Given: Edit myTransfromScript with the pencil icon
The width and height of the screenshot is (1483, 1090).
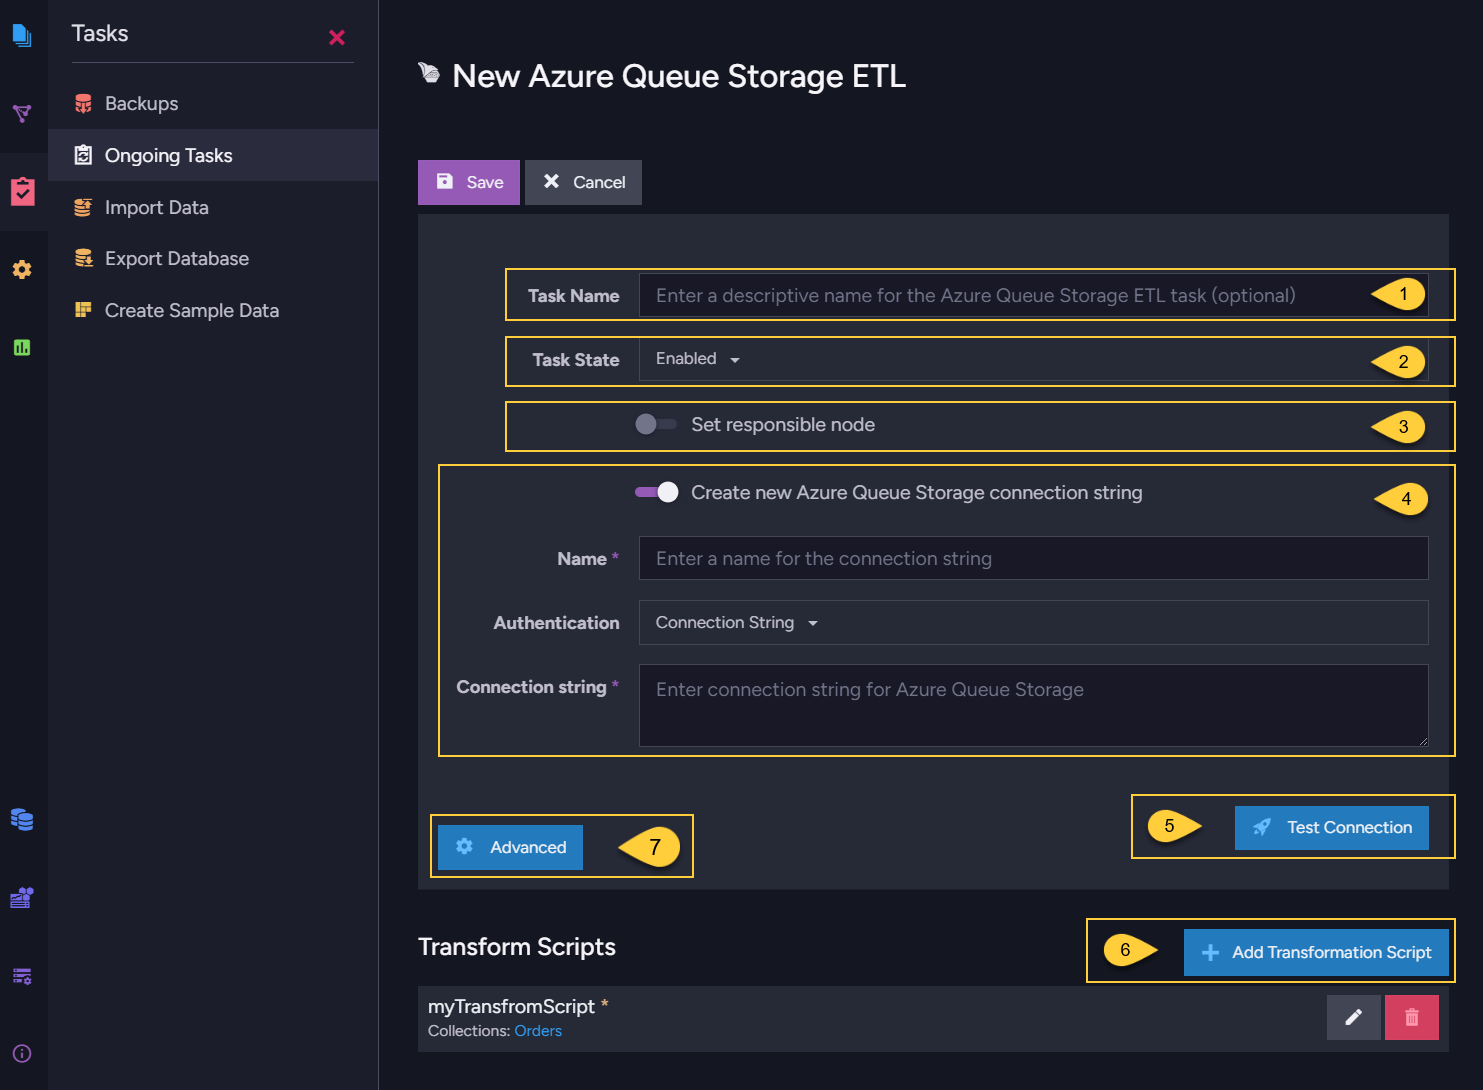Looking at the screenshot, I should pos(1354,1017).
